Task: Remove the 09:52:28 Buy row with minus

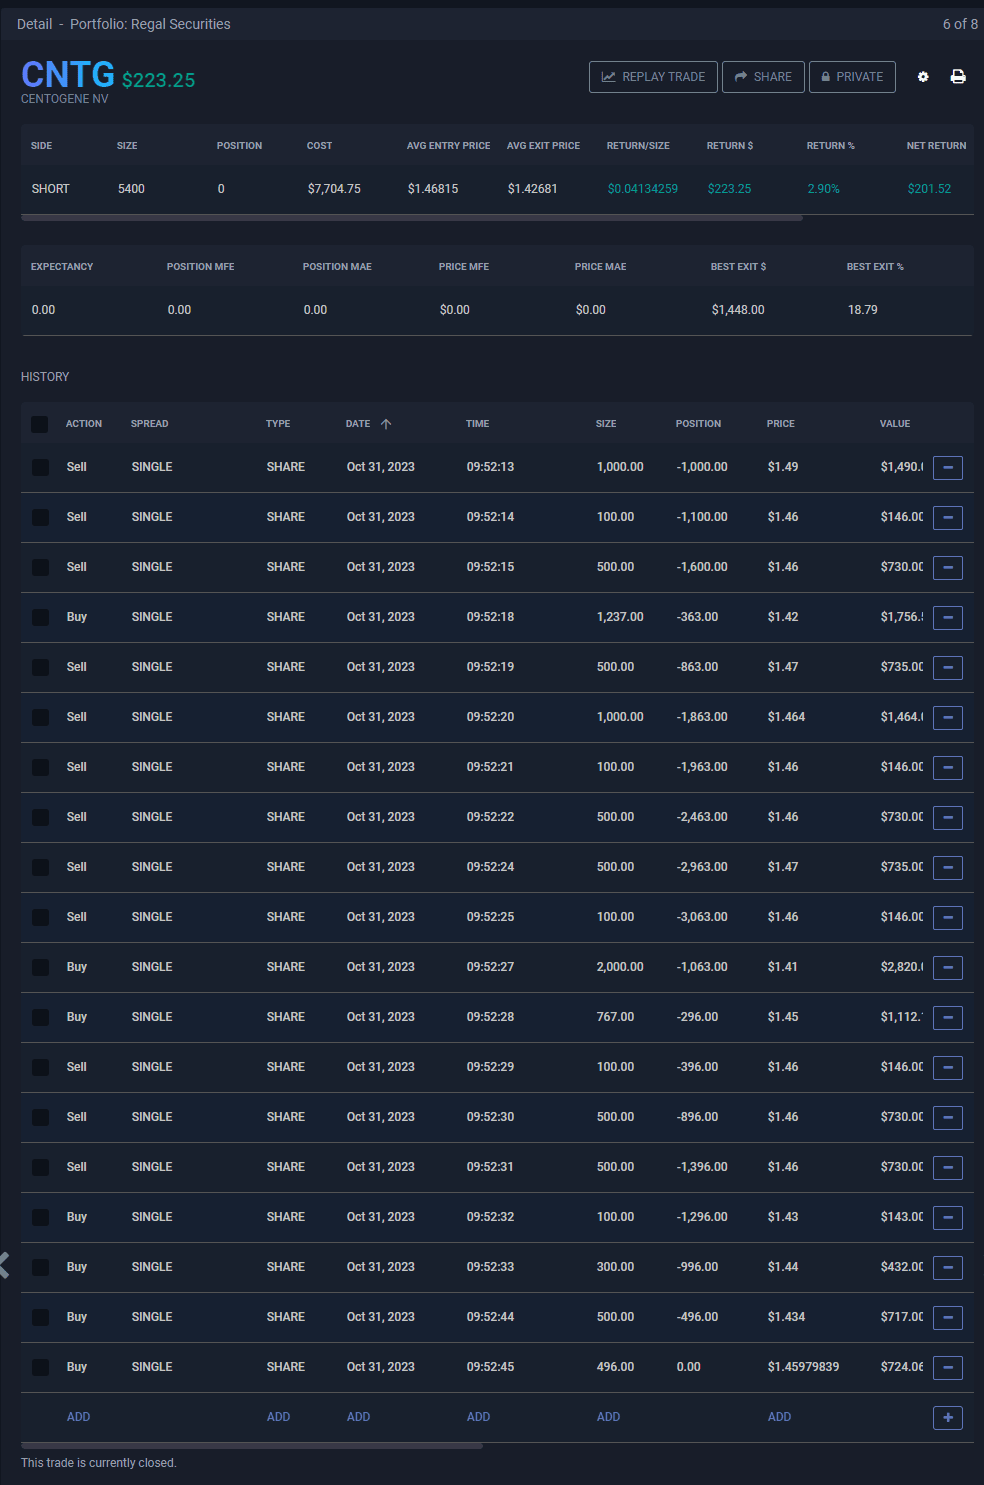Action: click(948, 1017)
